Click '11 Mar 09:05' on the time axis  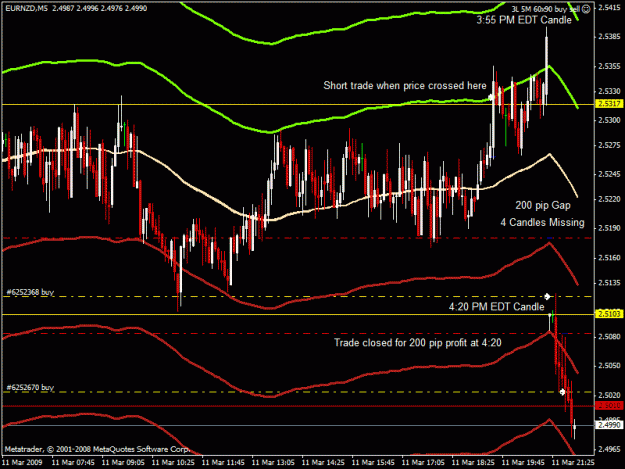(123, 463)
